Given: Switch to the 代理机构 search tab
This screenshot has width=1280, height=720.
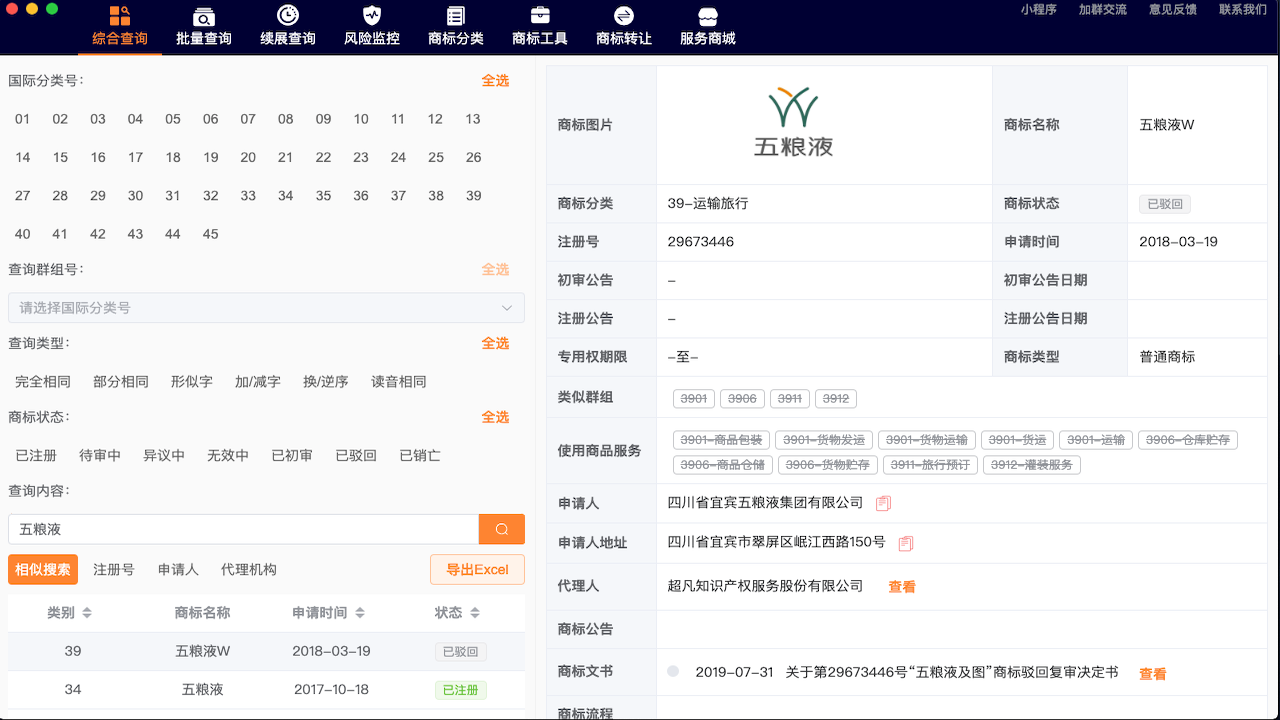Looking at the screenshot, I should pyautogui.click(x=247, y=569).
